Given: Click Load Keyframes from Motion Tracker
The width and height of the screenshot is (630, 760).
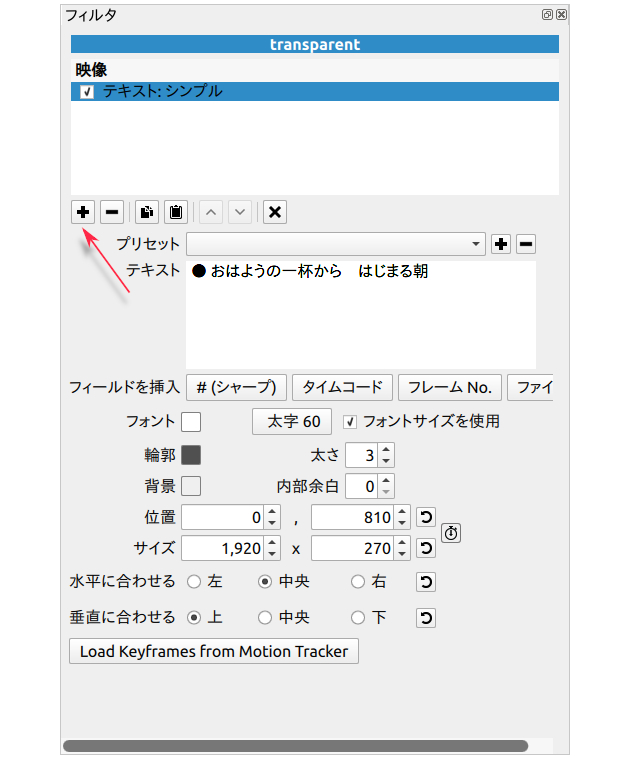Looking at the screenshot, I should 213,652.
